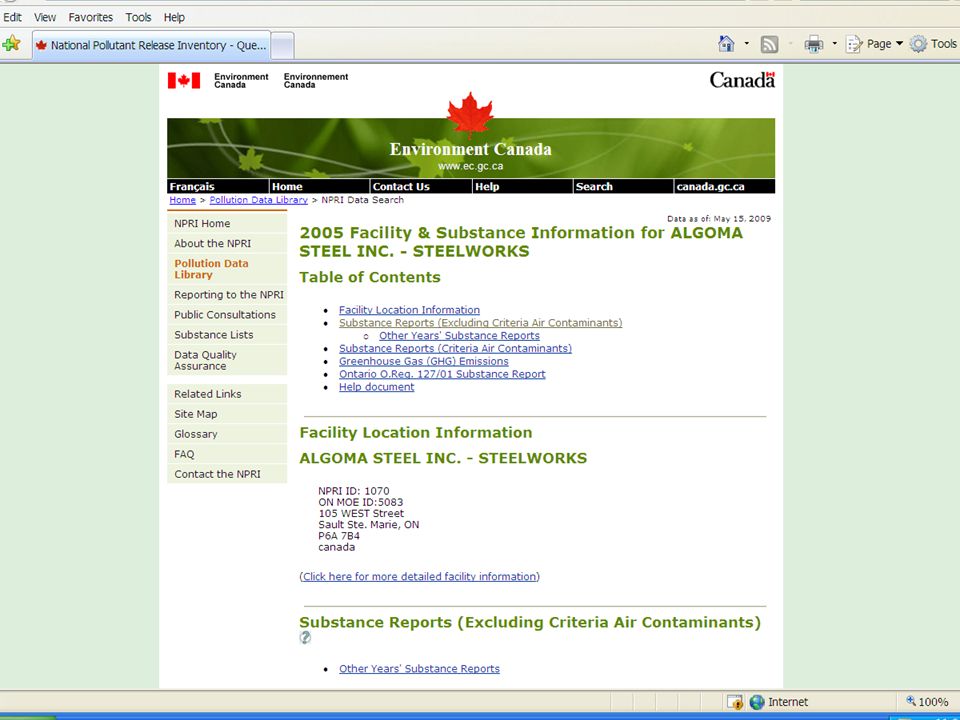Open Public Consultations sidebar item

coord(227,315)
